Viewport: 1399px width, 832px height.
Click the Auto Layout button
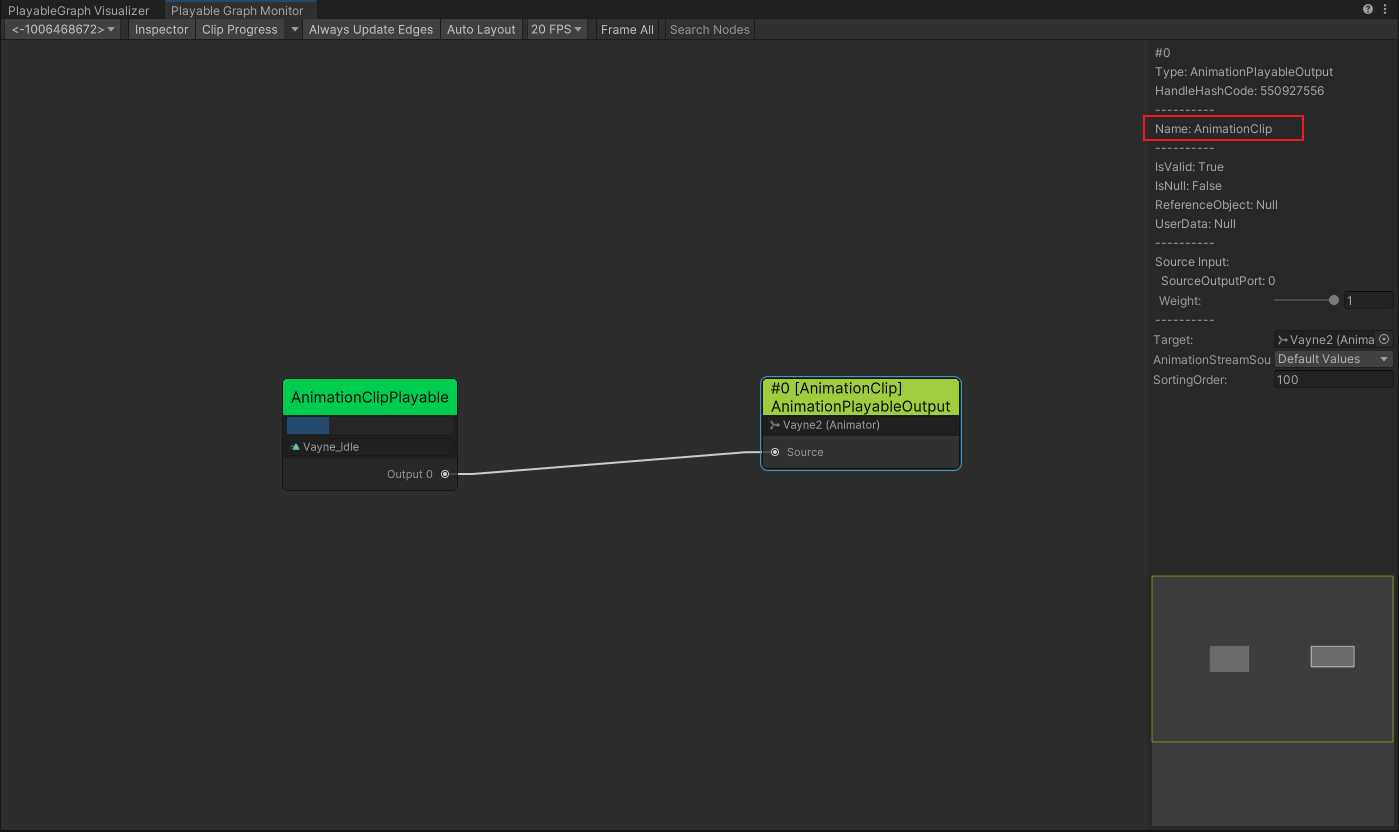point(481,29)
